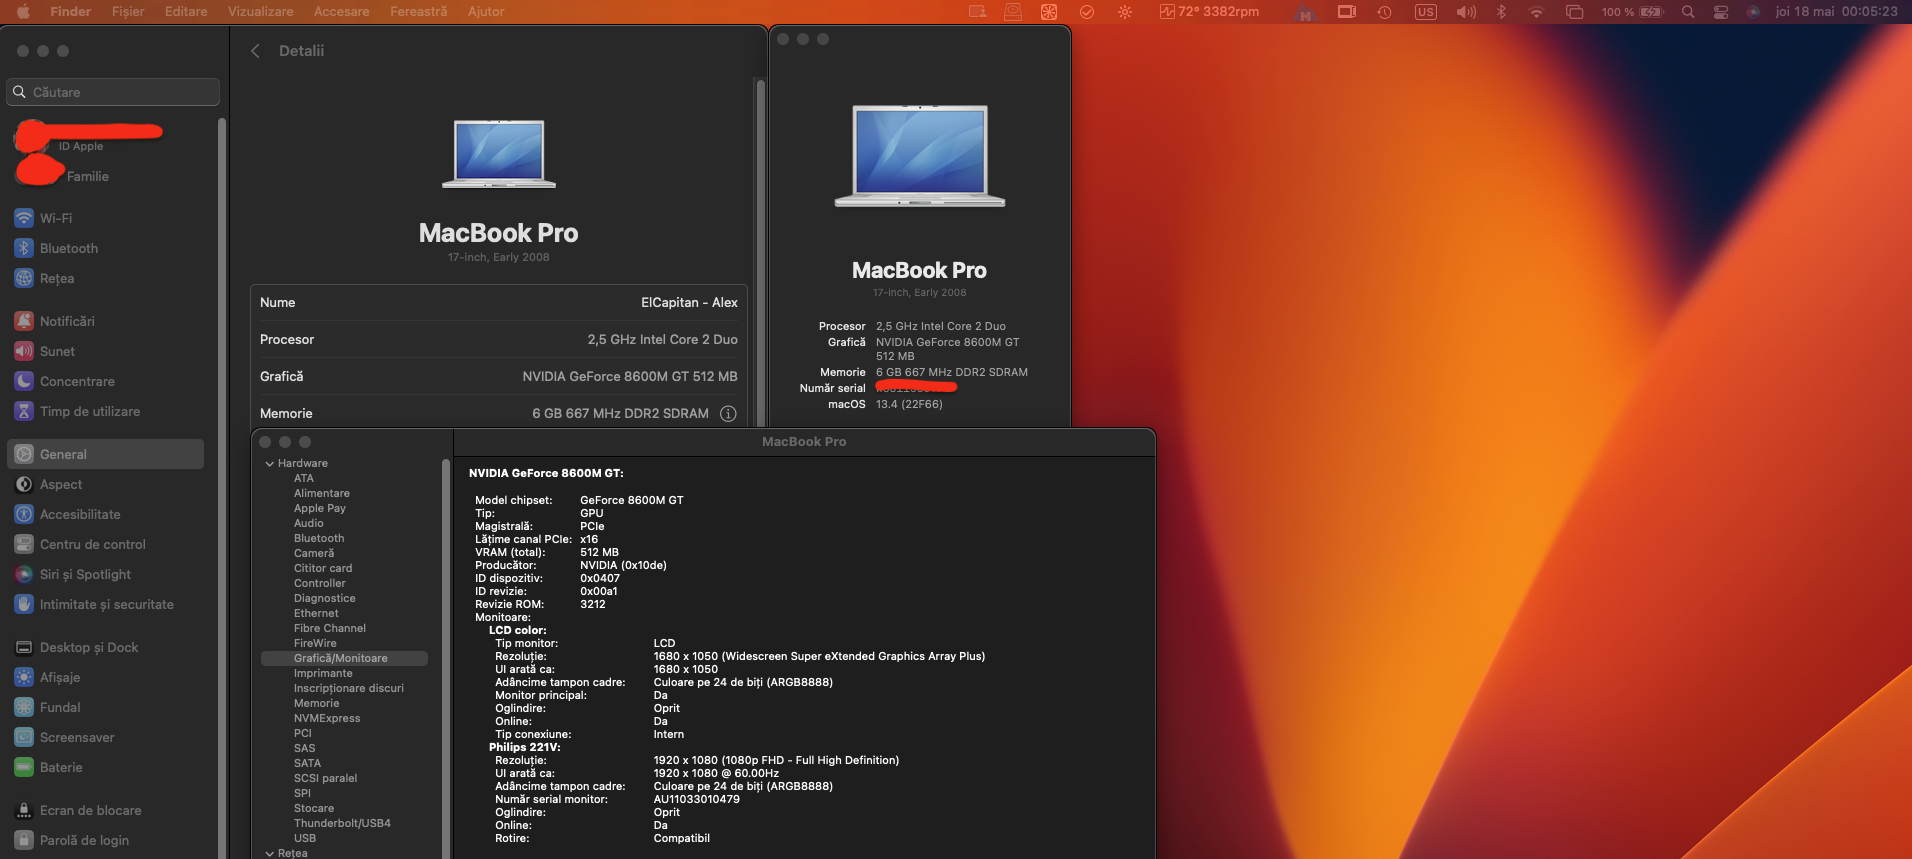
Task: Click Detalii window vertical scrollbar
Action: pyautogui.click(x=760, y=252)
